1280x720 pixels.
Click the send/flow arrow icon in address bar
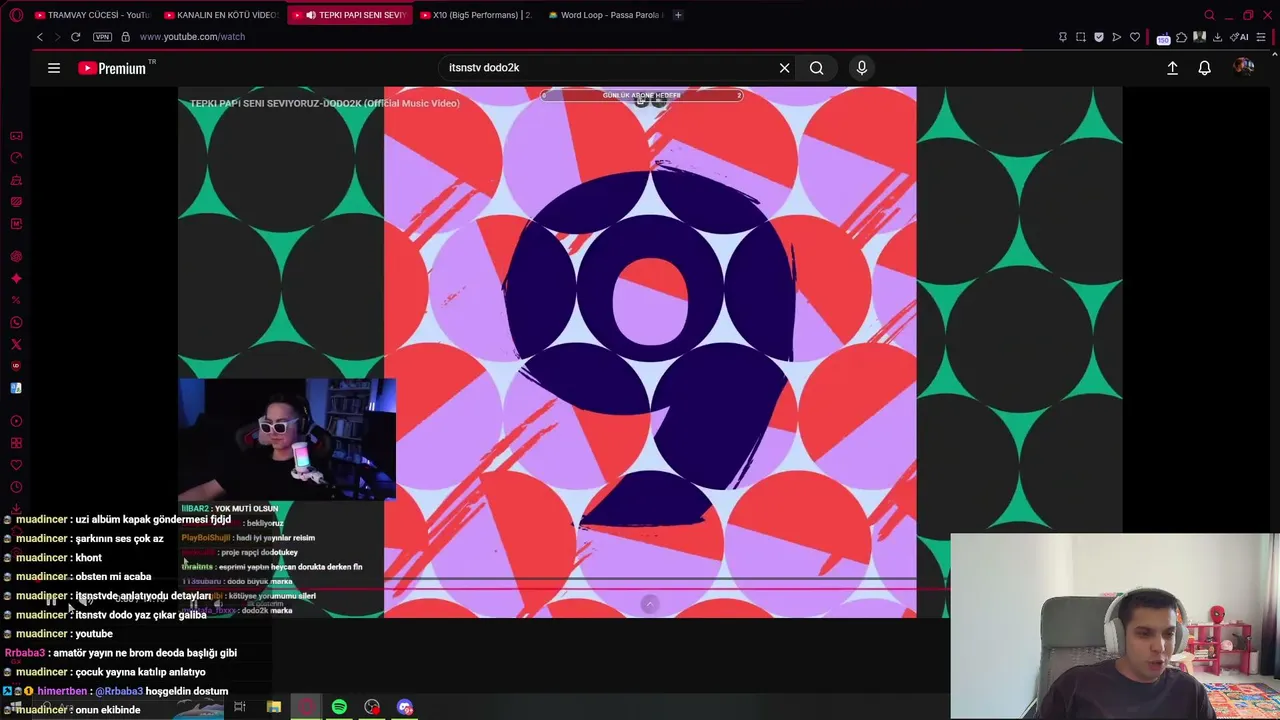pyautogui.click(x=1116, y=37)
